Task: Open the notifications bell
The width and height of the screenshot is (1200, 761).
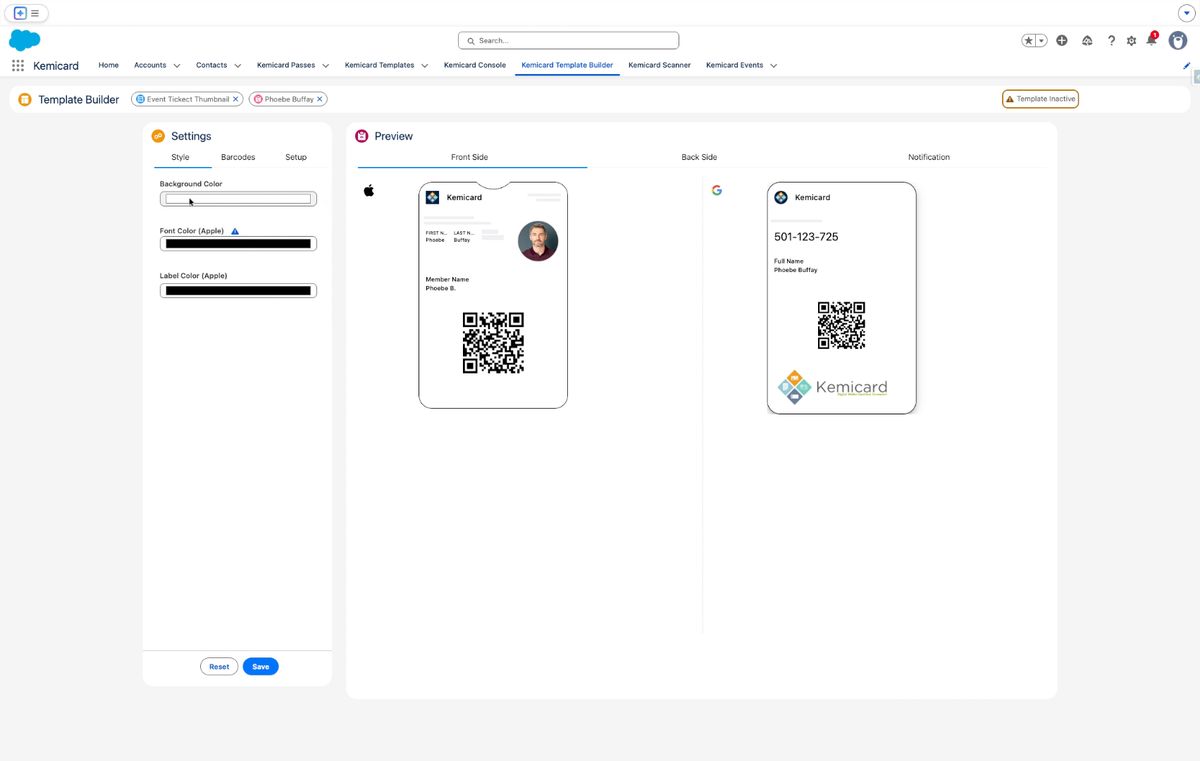Action: [1151, 40]
